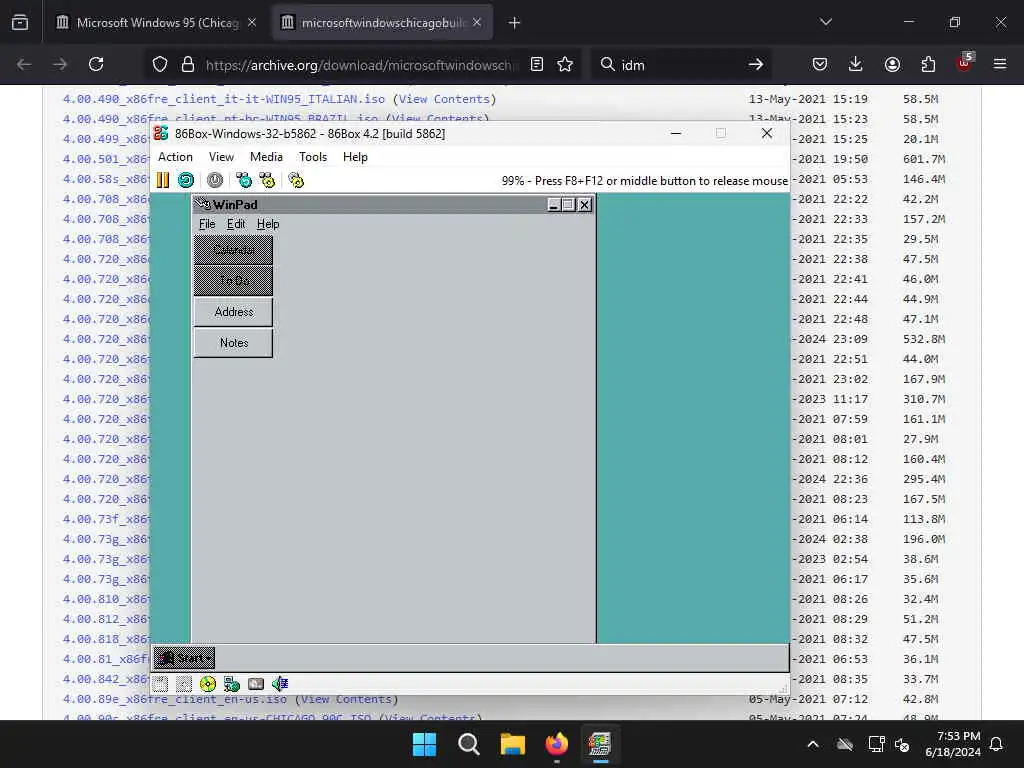Open Firefox tab overview icon

(x=20, y=22)
